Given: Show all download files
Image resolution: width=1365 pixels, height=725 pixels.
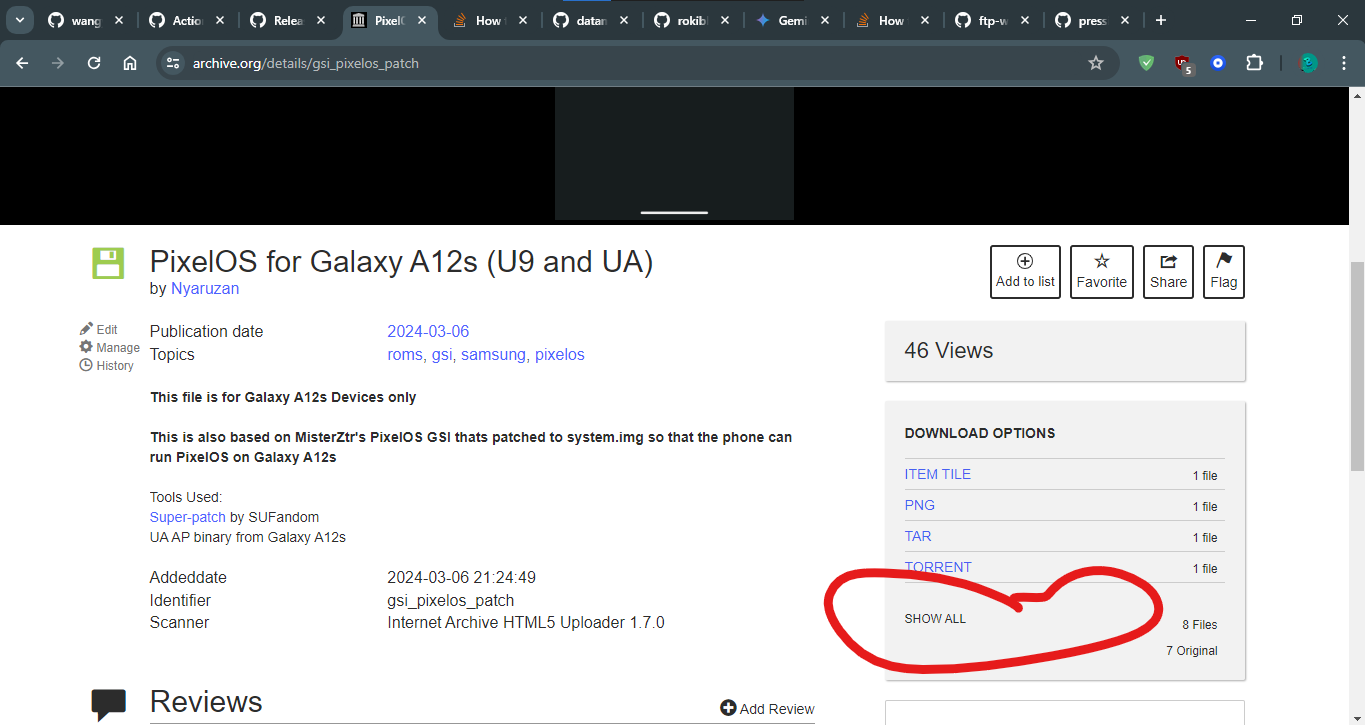Looking at the screenshot, I should point(935,618).
